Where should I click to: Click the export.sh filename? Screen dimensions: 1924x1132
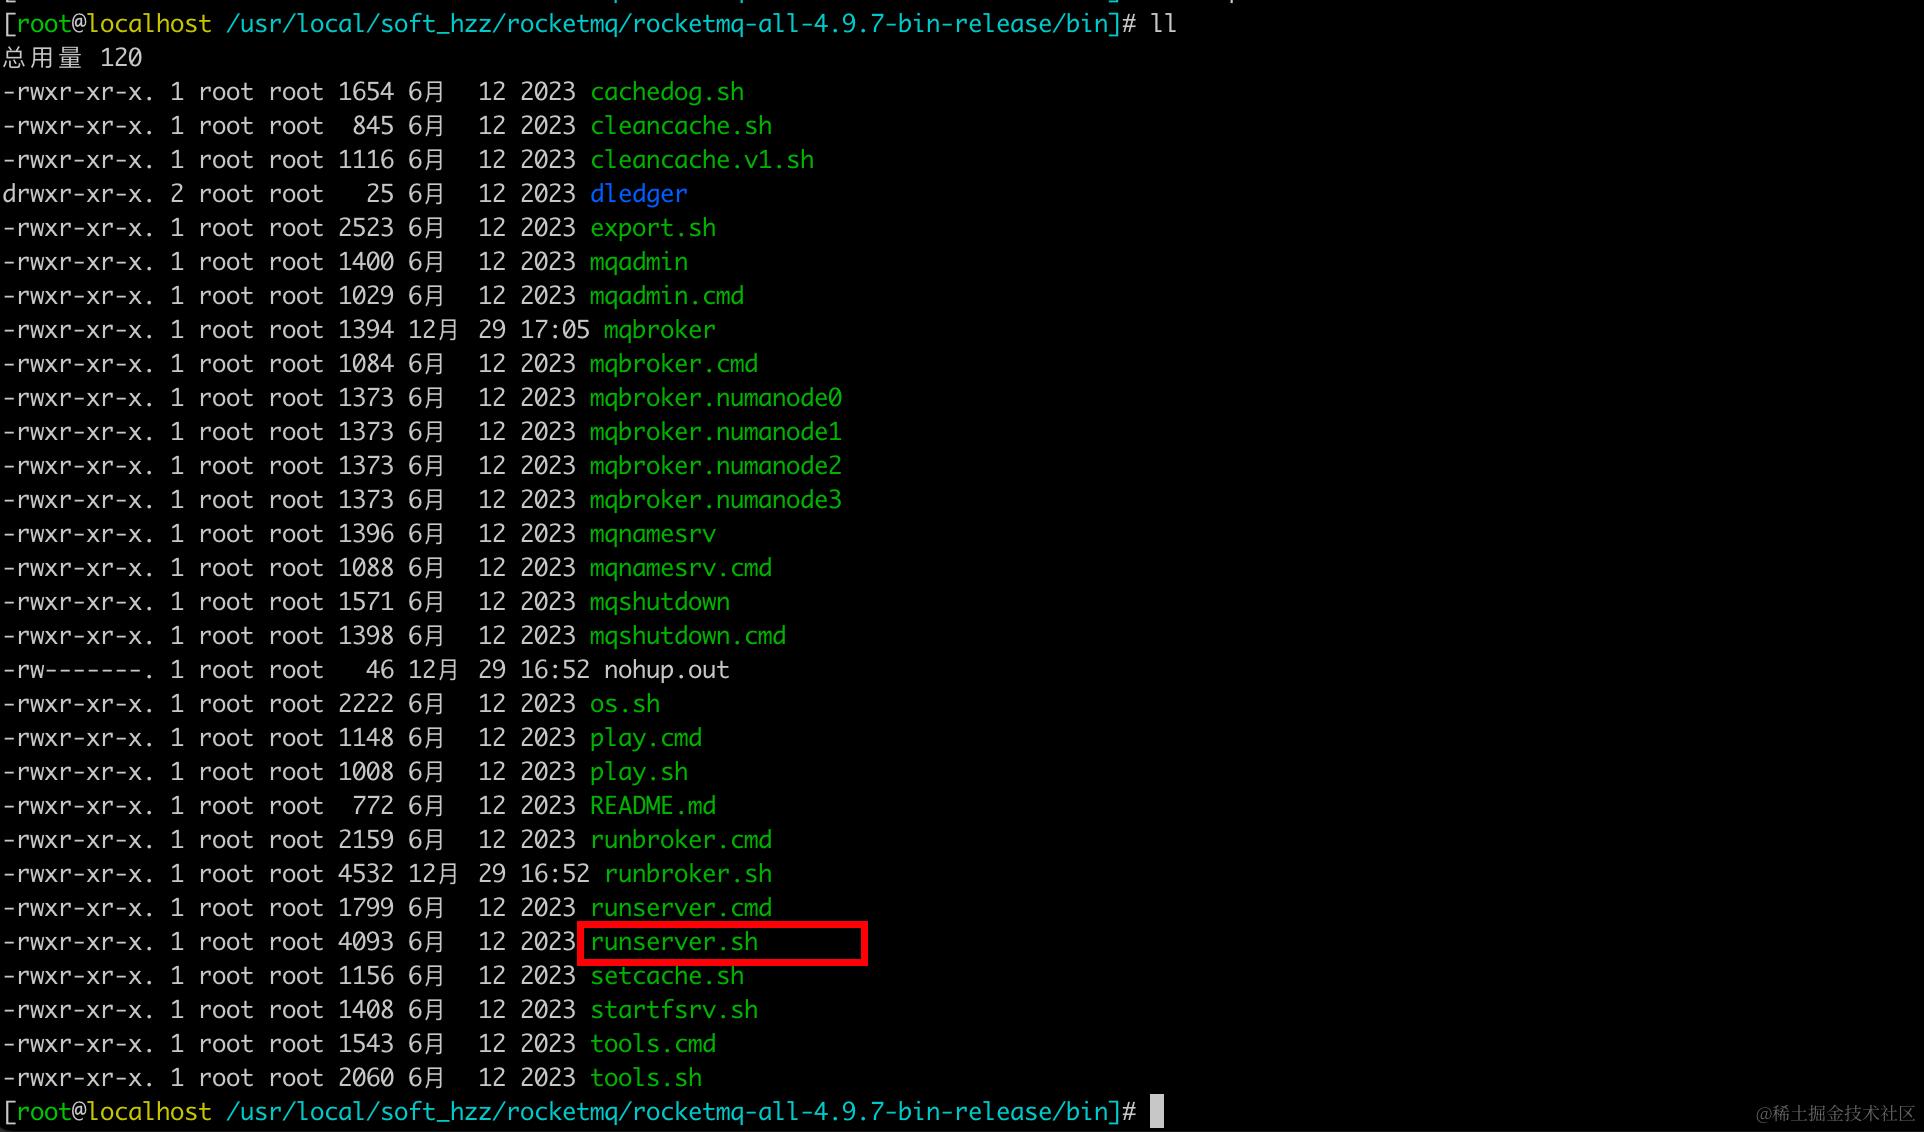pos(652,228)
